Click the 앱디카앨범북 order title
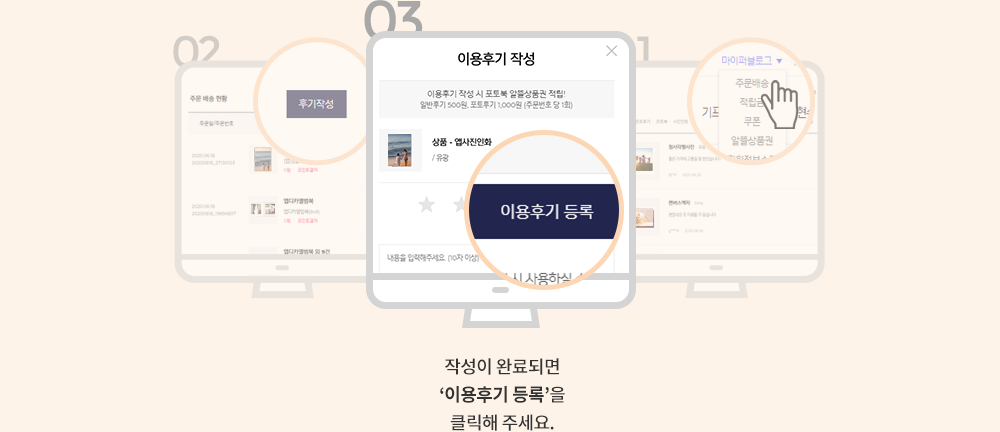Image resolution: width=1000 pixels, height=432 pixels. [x=294, y=201]
